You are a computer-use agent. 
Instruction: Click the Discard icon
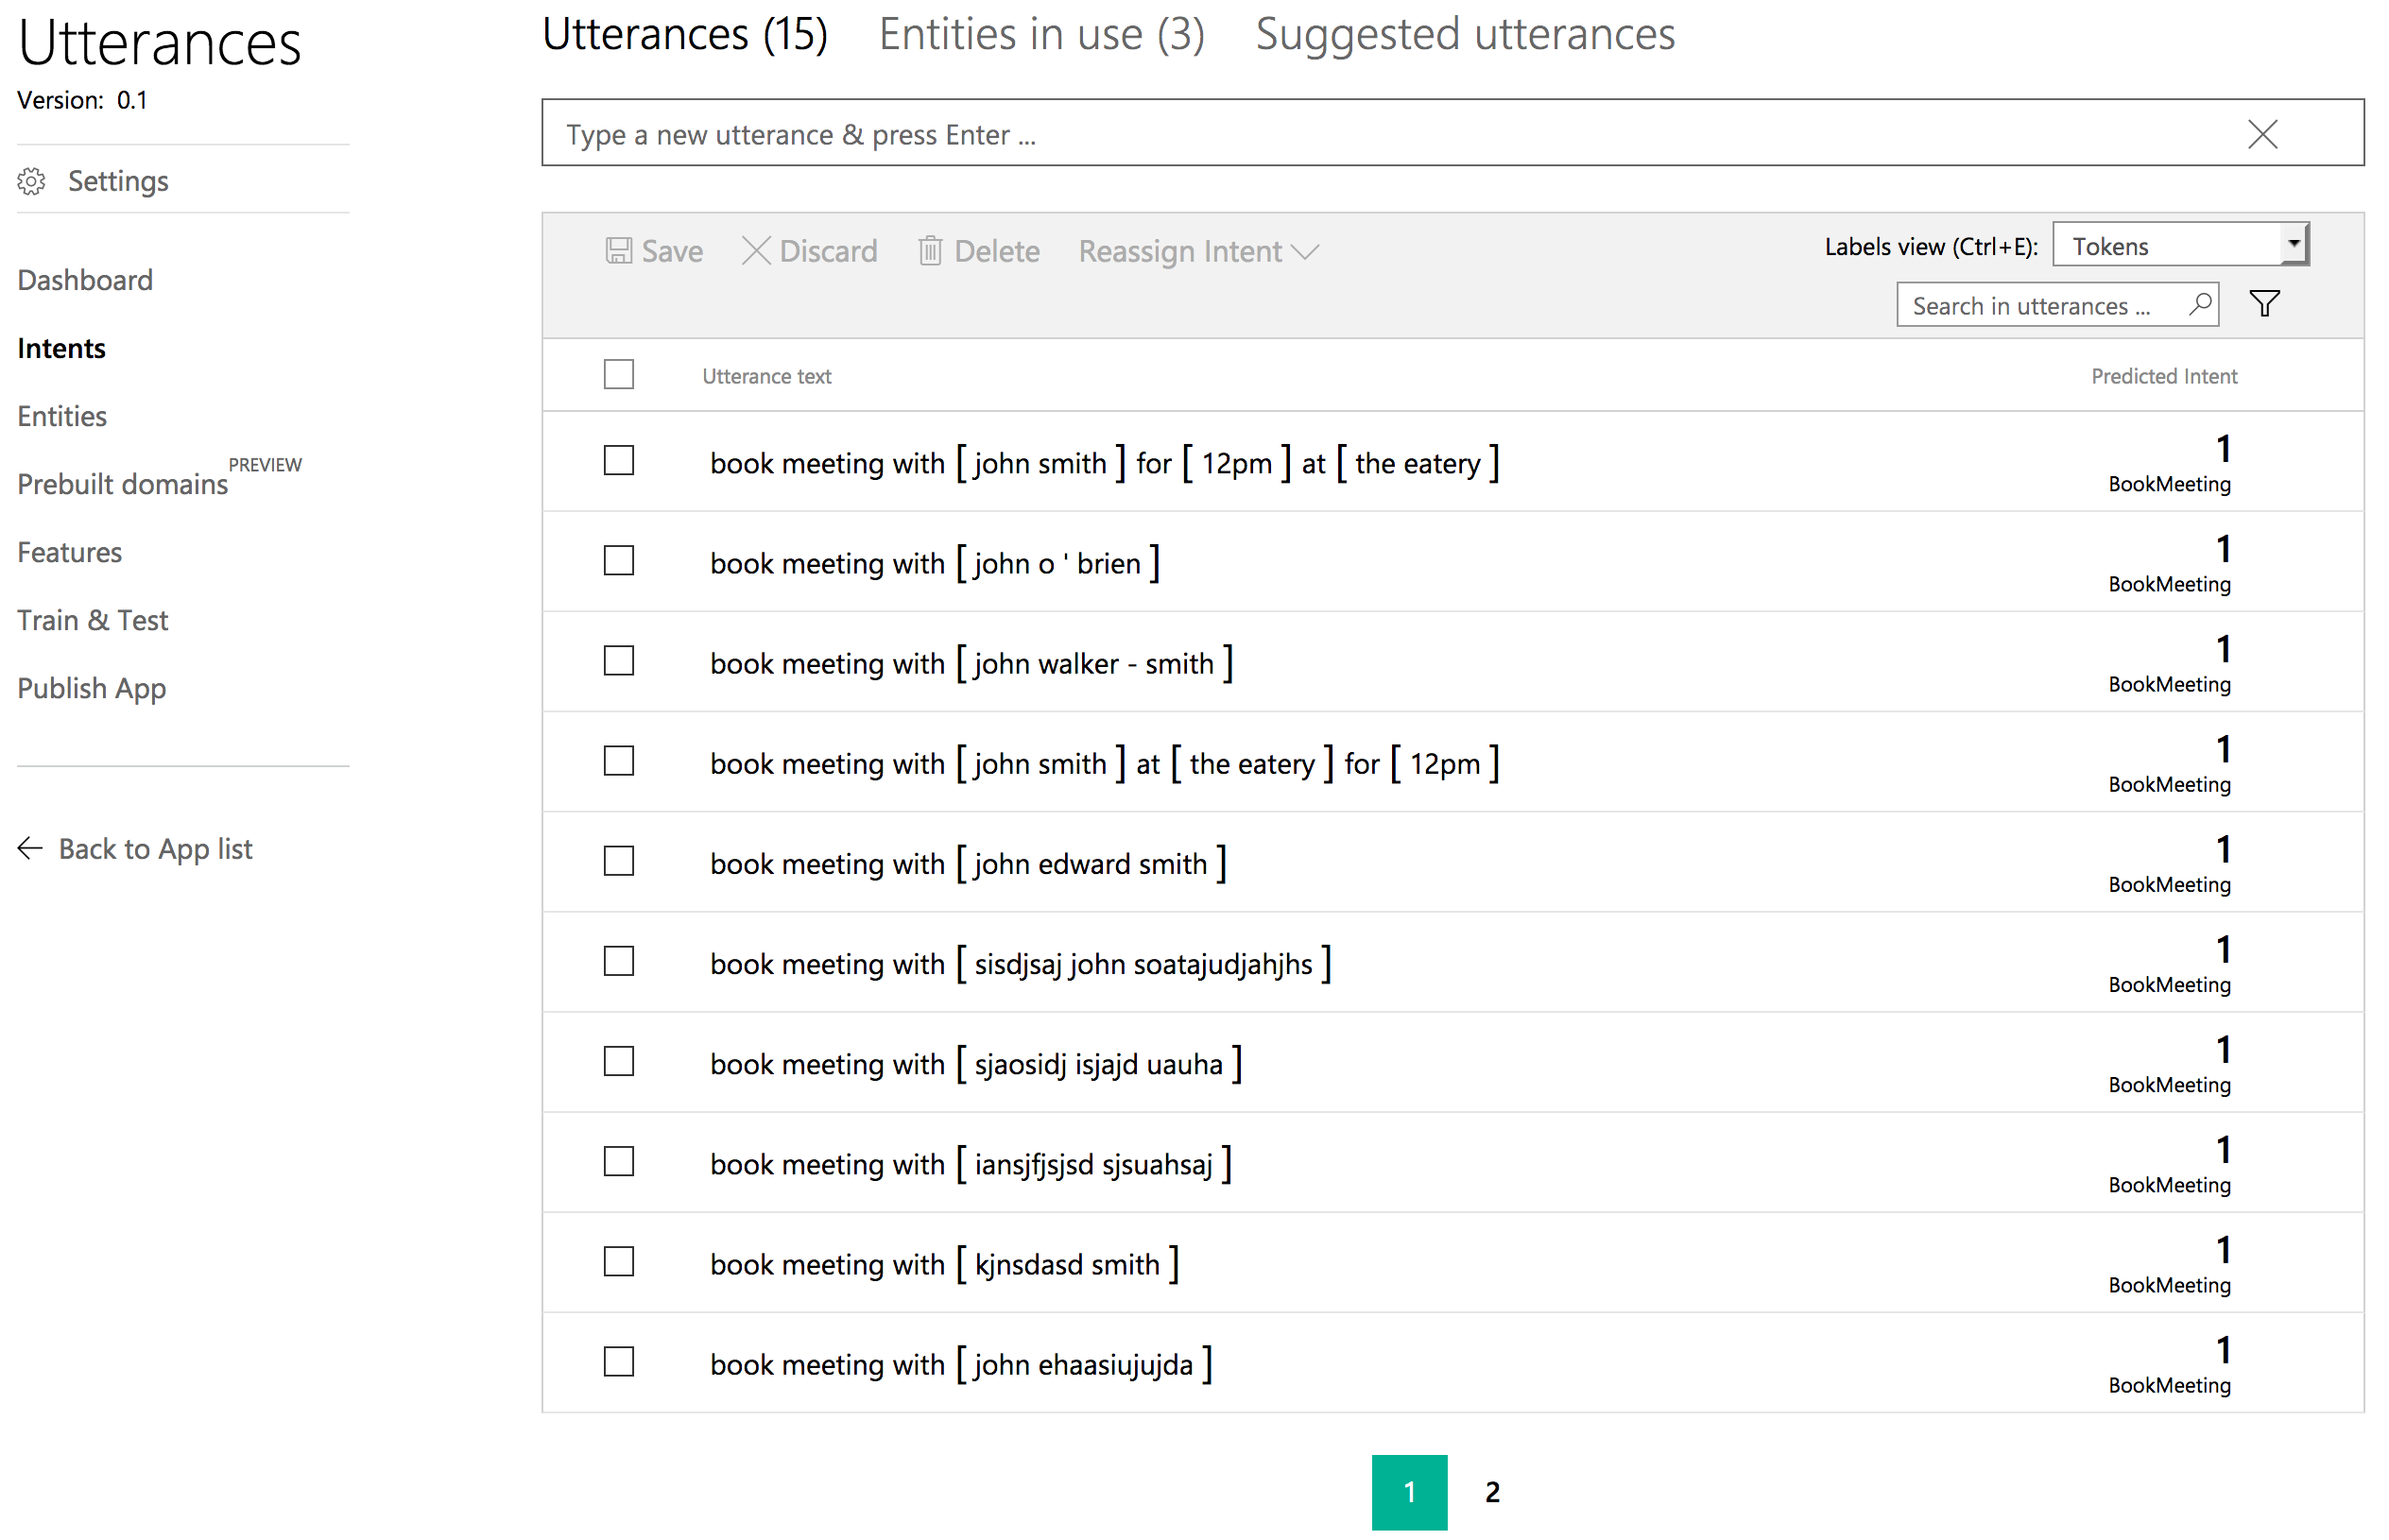[x=756, y=251]
